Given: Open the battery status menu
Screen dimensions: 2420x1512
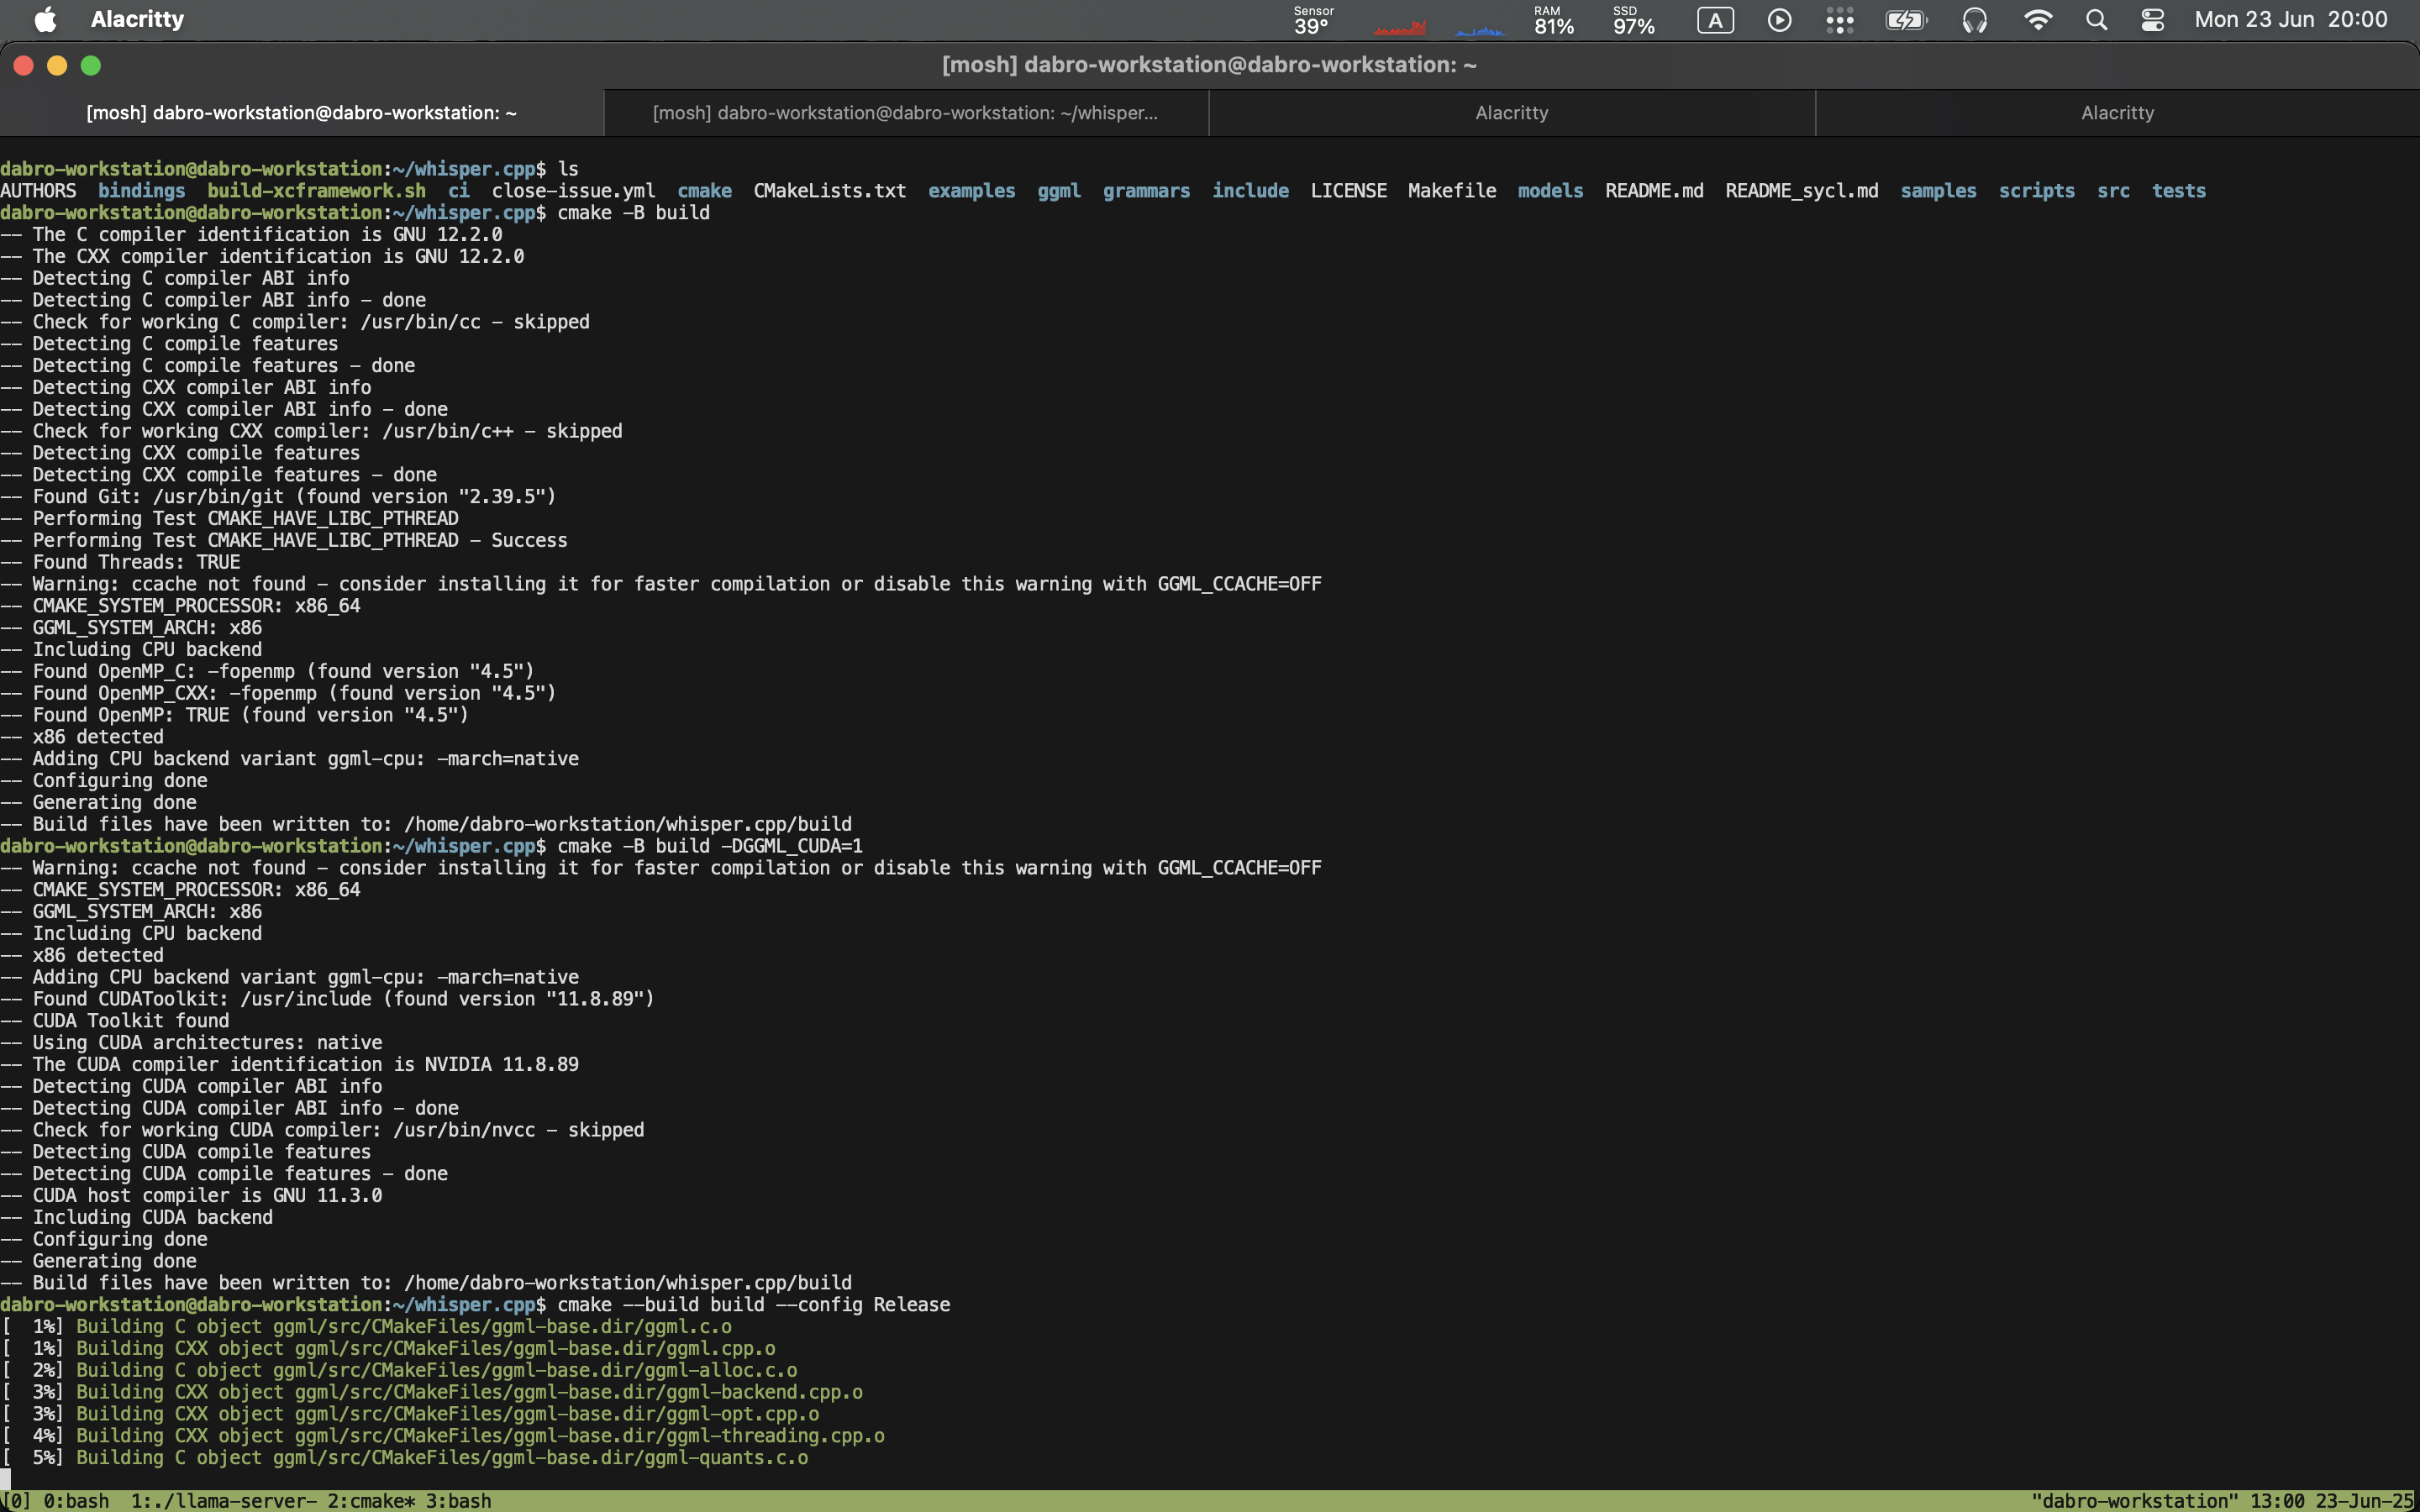Looking at the screenshot, I should pos(1905,20).
